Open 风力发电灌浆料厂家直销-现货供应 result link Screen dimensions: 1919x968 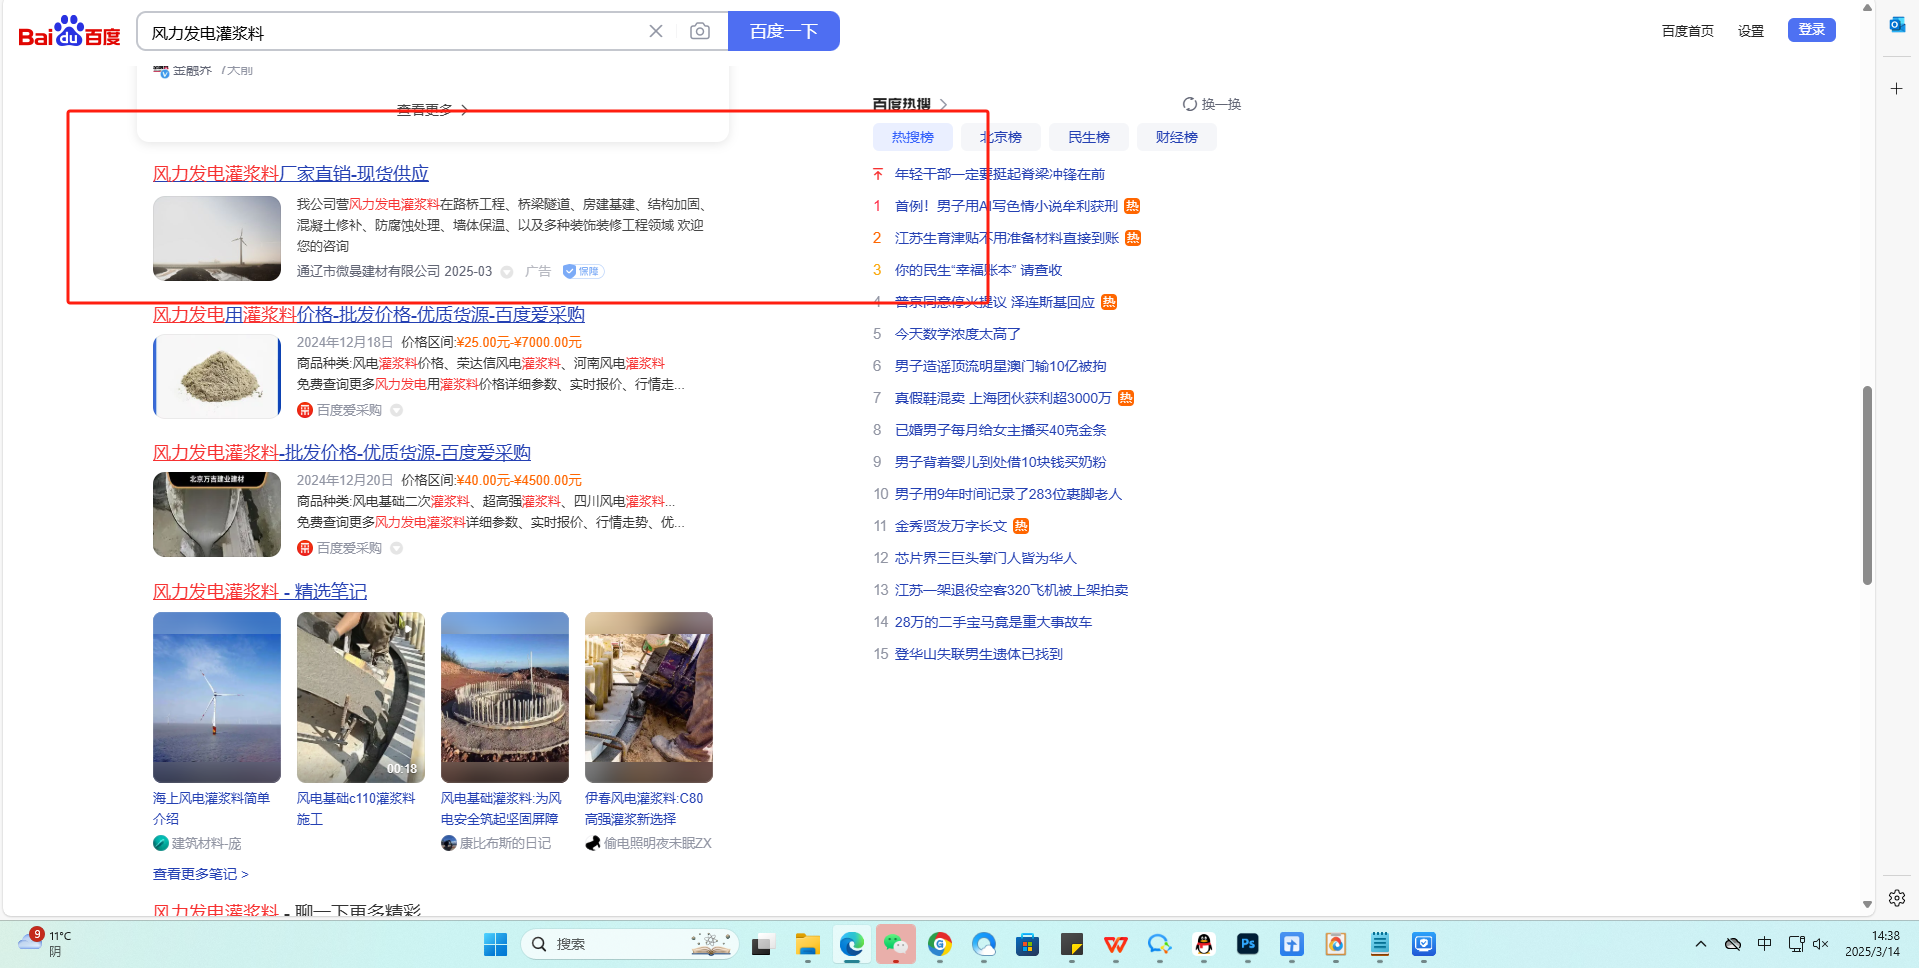tap(290, 174)
